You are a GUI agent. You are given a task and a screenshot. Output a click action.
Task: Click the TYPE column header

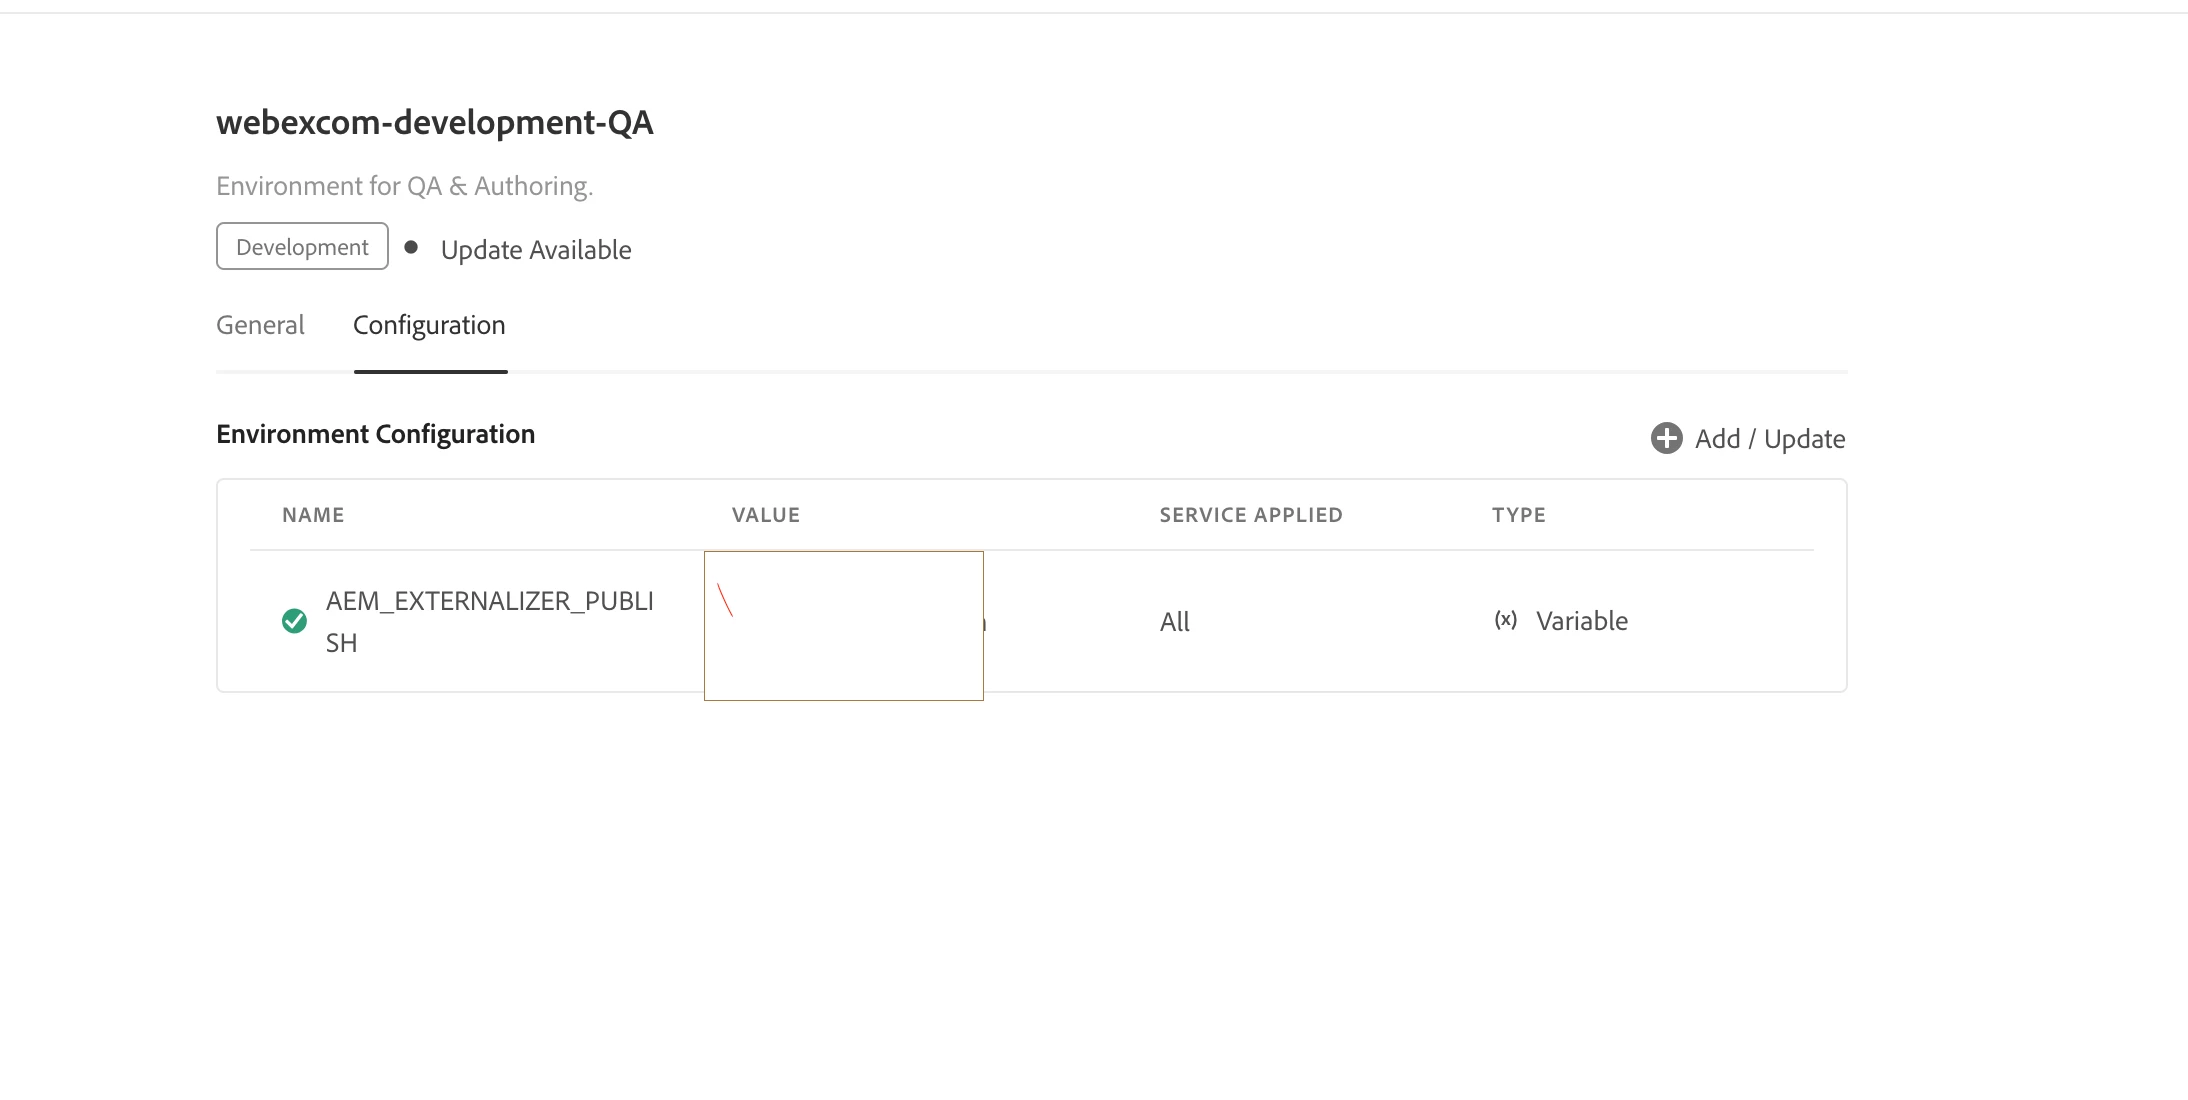(1518, 515)
